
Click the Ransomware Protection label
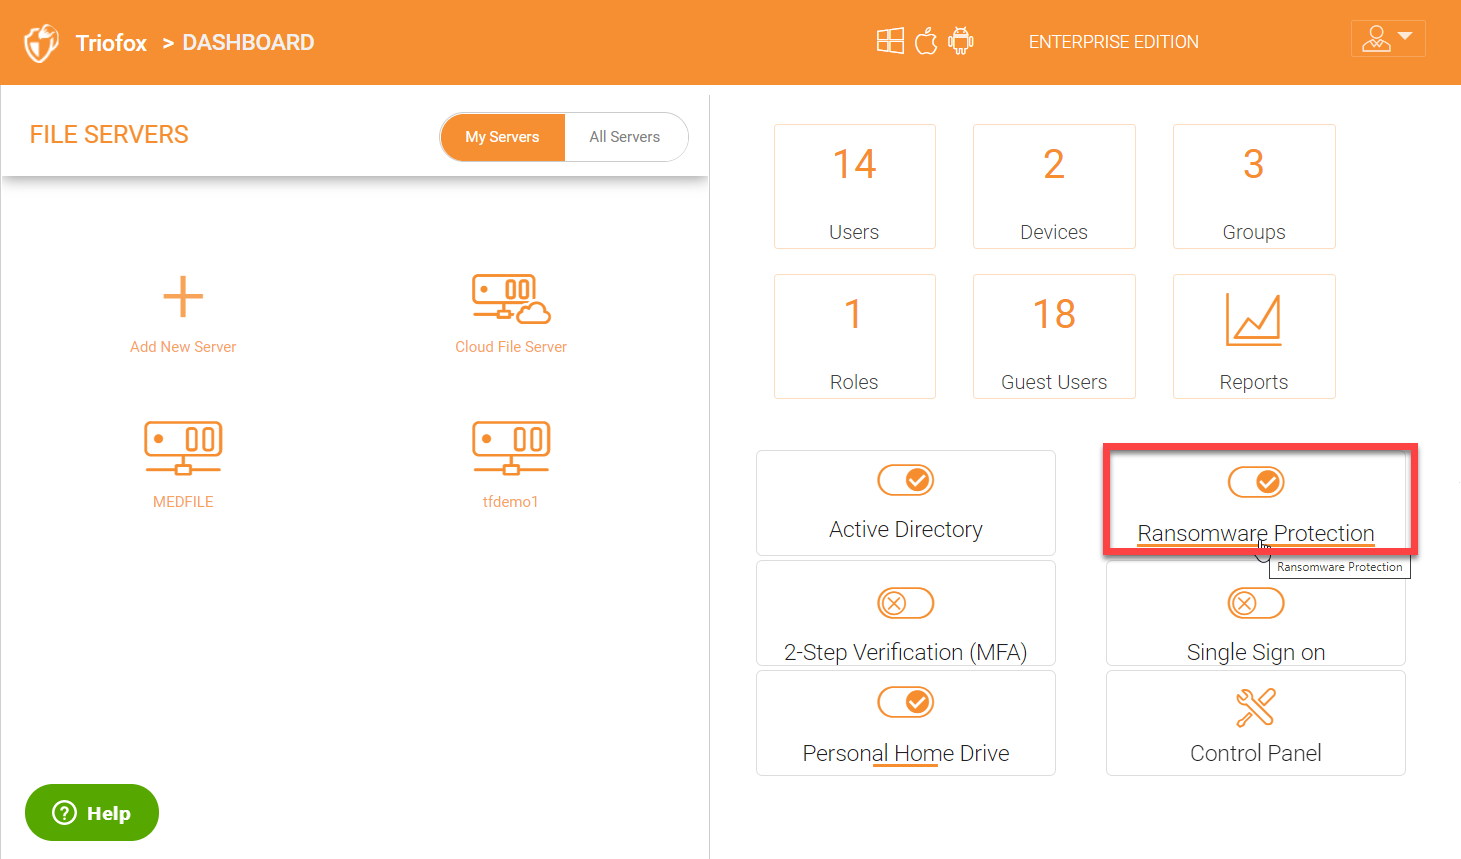click(1256, 533)
